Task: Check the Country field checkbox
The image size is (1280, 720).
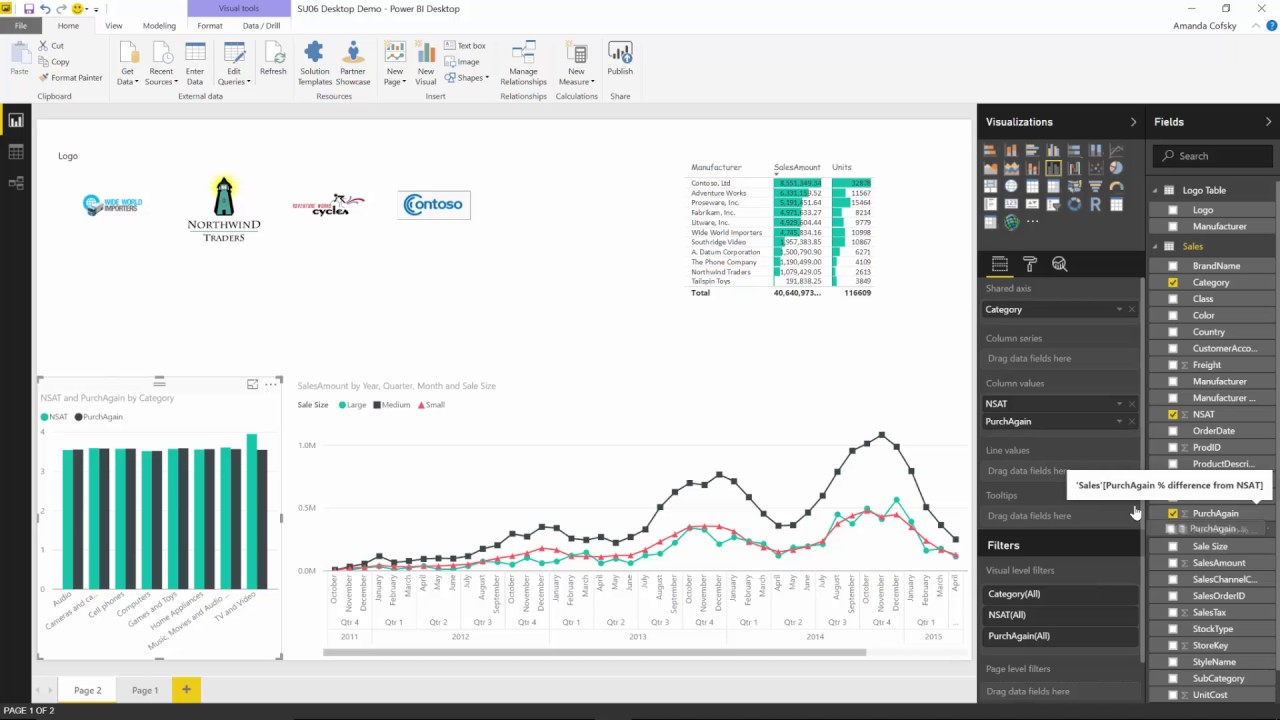Action: pos(1173,332)
